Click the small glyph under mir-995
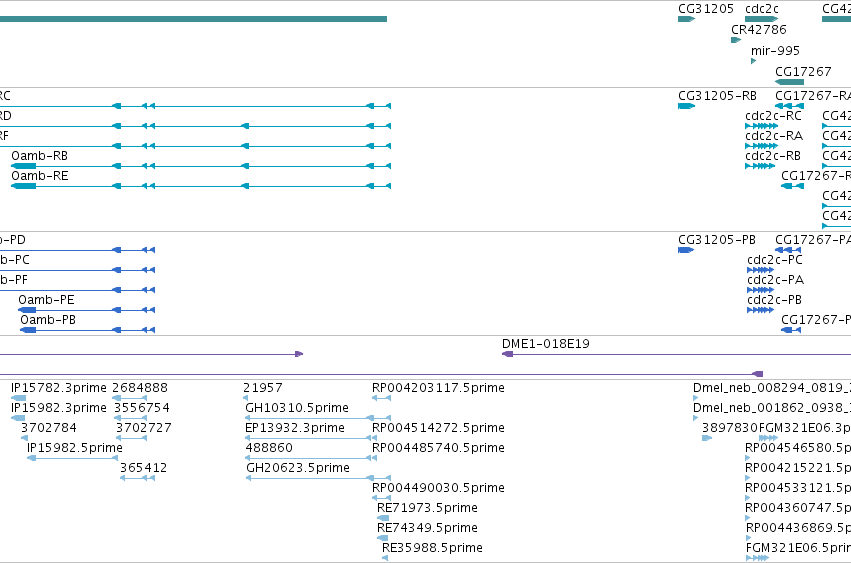Image resolution: width=851 pixels, height=563 pixels. (753, 61)
